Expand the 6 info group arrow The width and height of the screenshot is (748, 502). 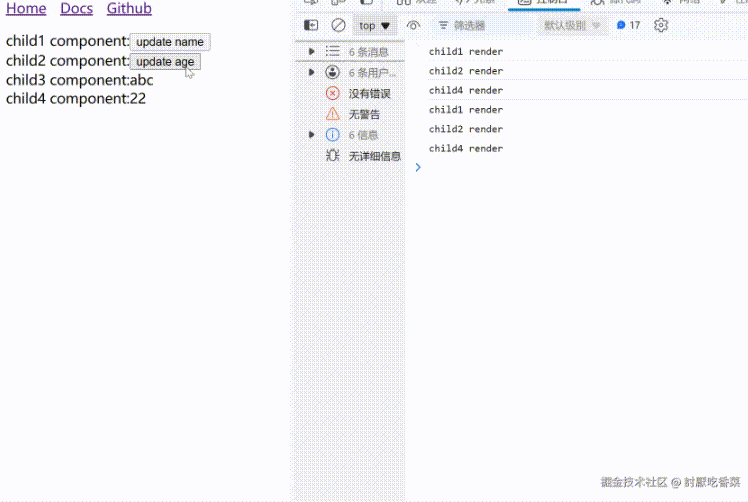tap(312, 135)
